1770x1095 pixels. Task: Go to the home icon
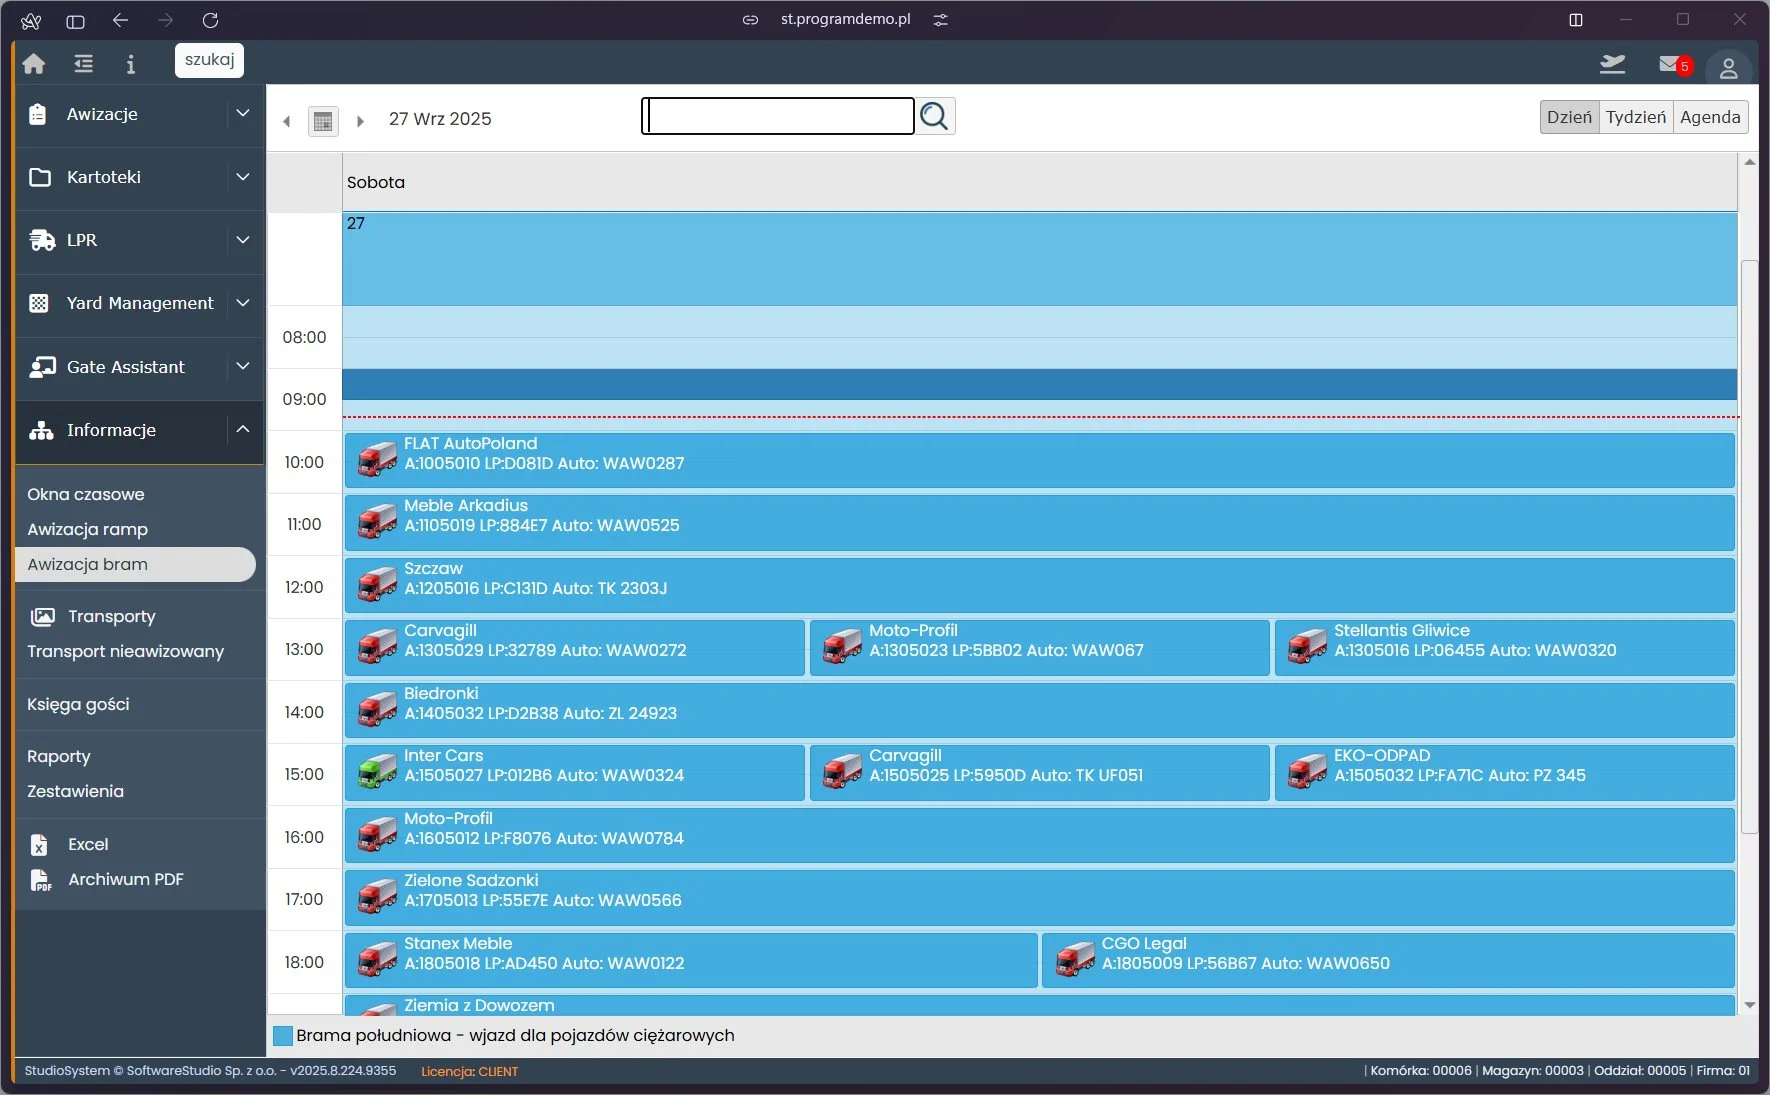tap(34, 64)
